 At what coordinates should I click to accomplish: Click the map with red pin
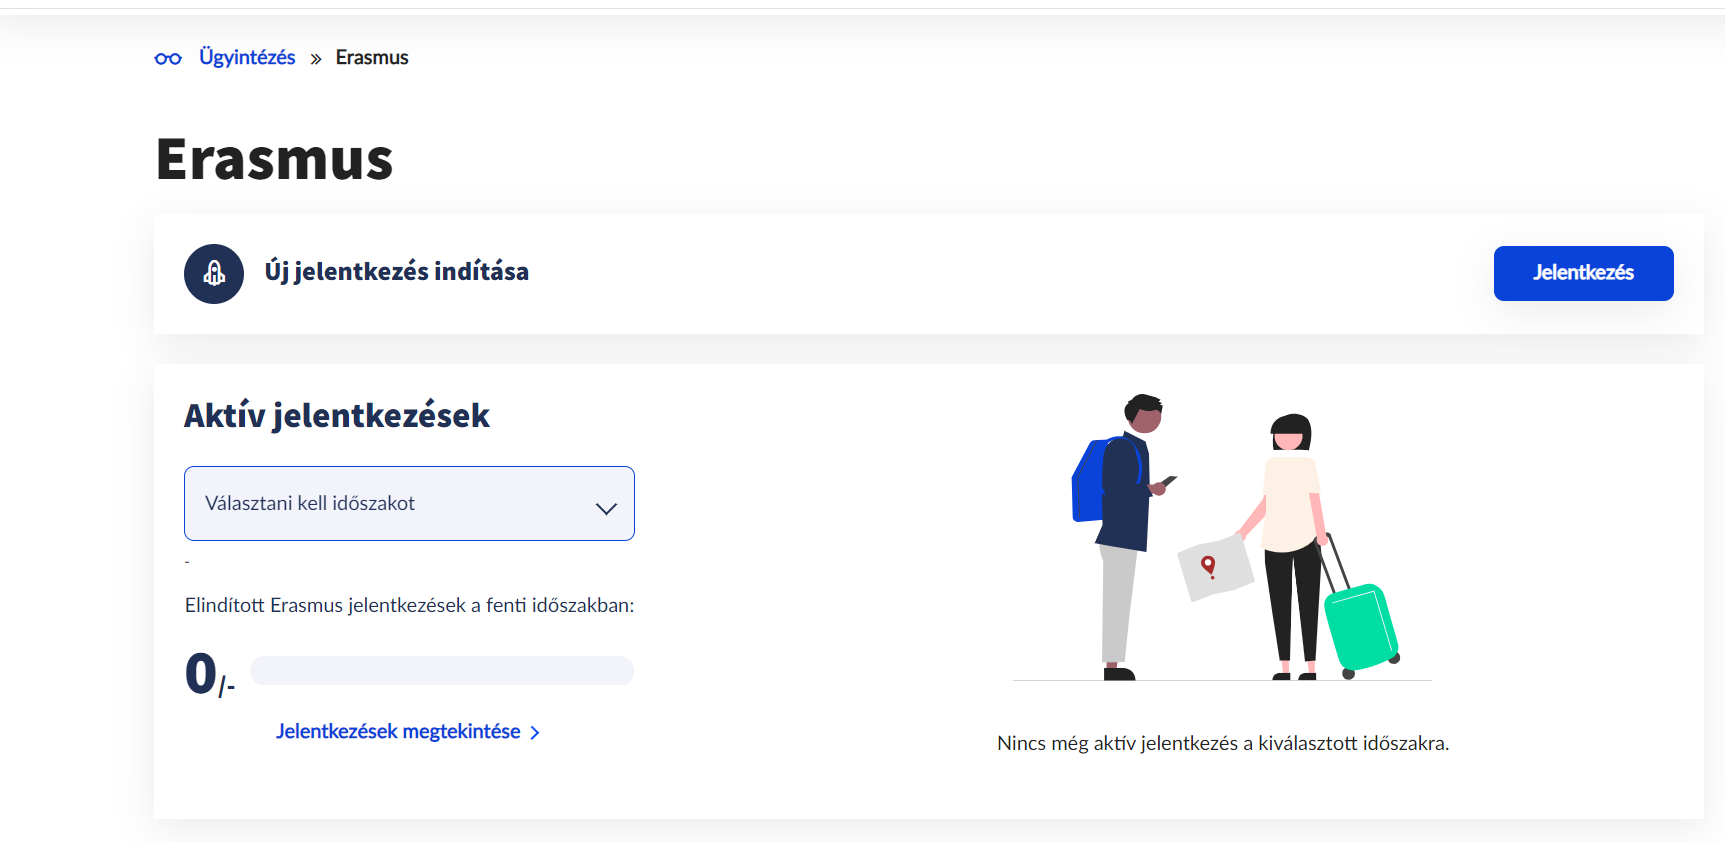point(1215,567)
